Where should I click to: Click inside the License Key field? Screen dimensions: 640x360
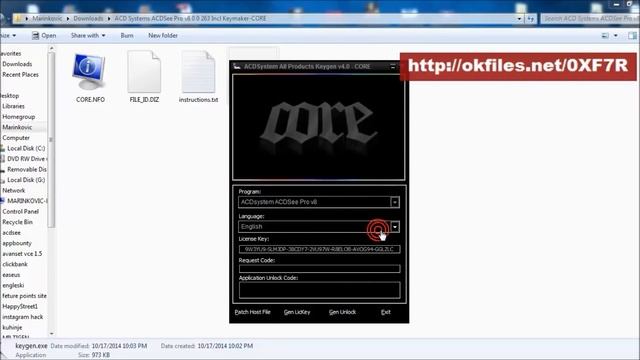[x=319, y=249]
